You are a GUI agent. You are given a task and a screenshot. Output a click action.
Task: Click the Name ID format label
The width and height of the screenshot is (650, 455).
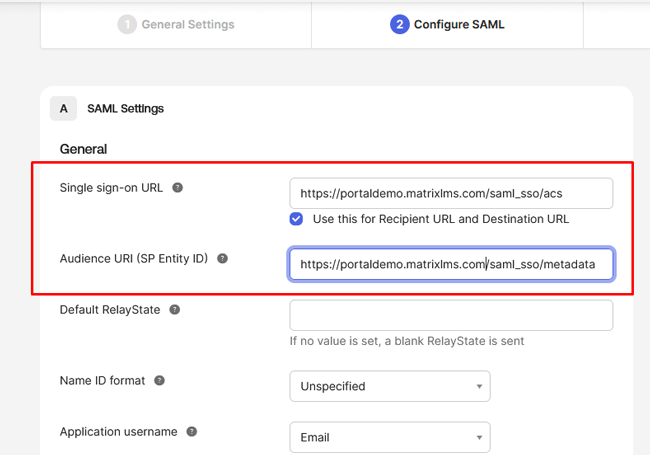(102, 380)
